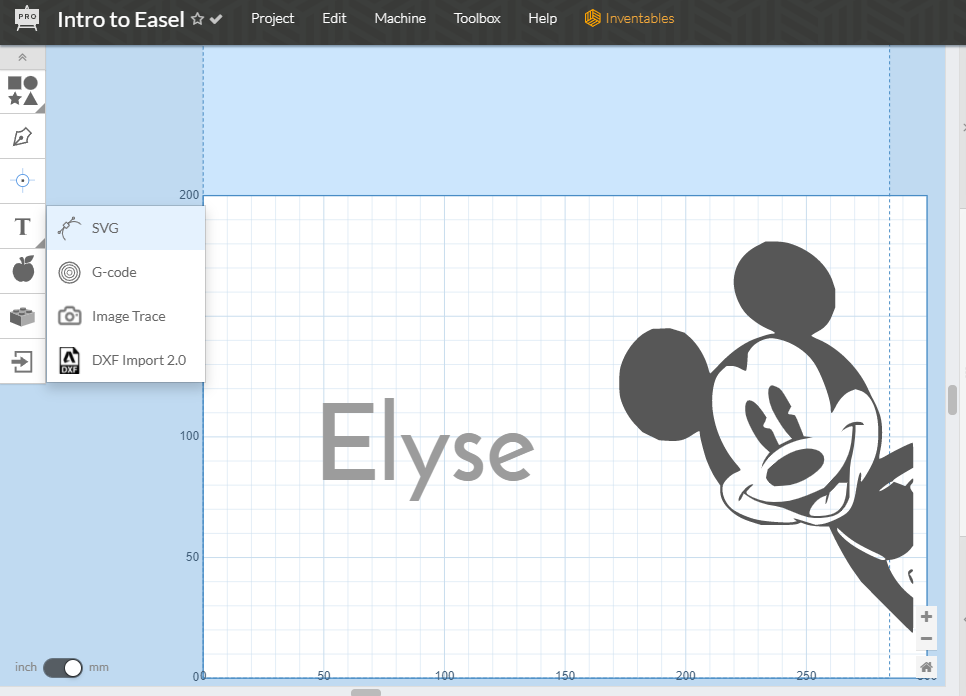Viewport: 966px width, 696px height.
Task: Open the Apps brick icon
Action: point(23,317)
